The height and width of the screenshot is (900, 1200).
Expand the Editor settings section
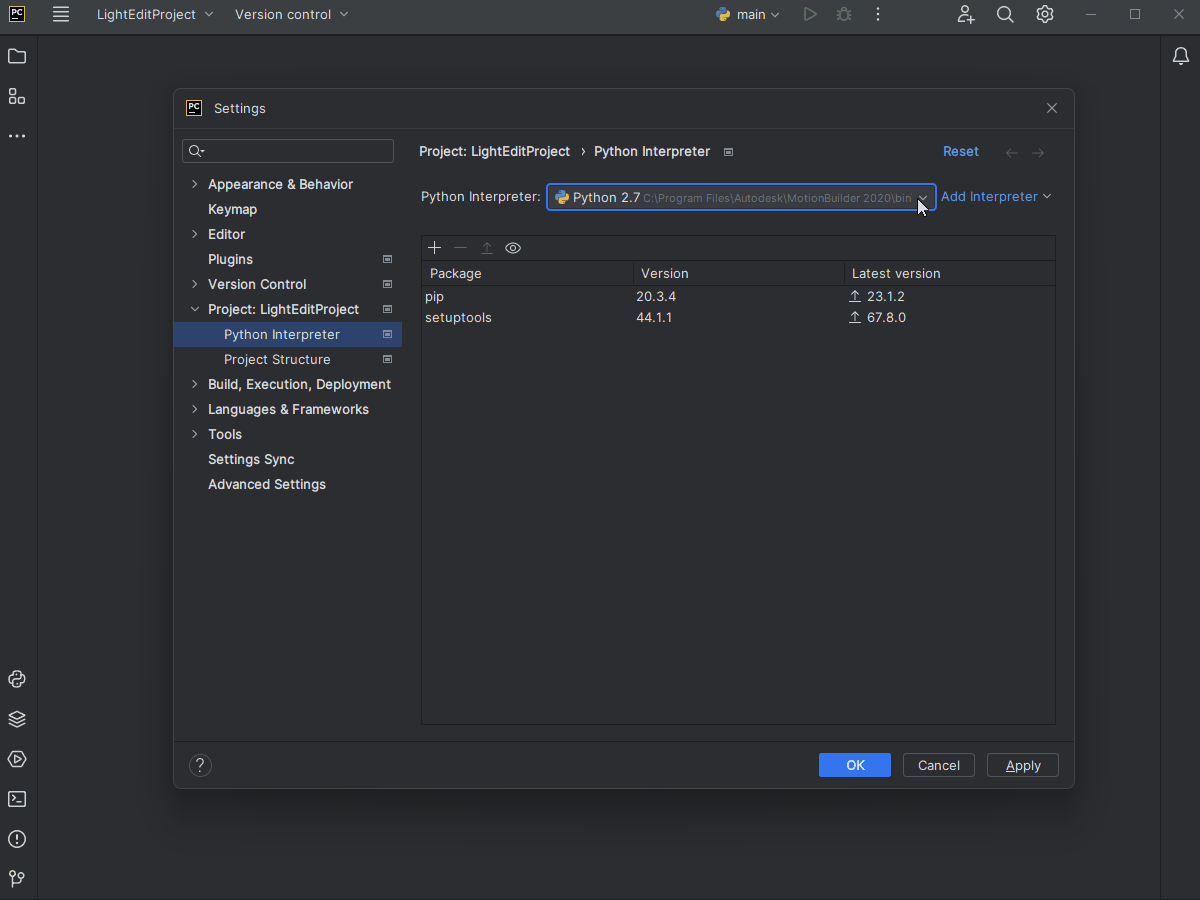[195, 234]
